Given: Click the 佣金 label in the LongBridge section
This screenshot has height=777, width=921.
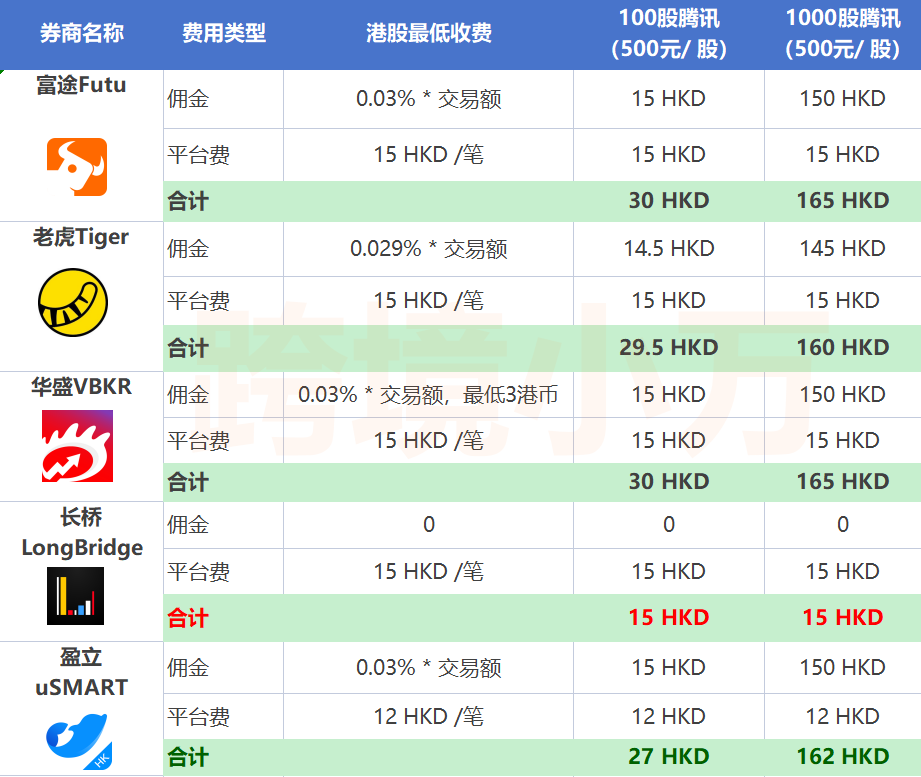Looking at the screenshot, I should 188,525.
